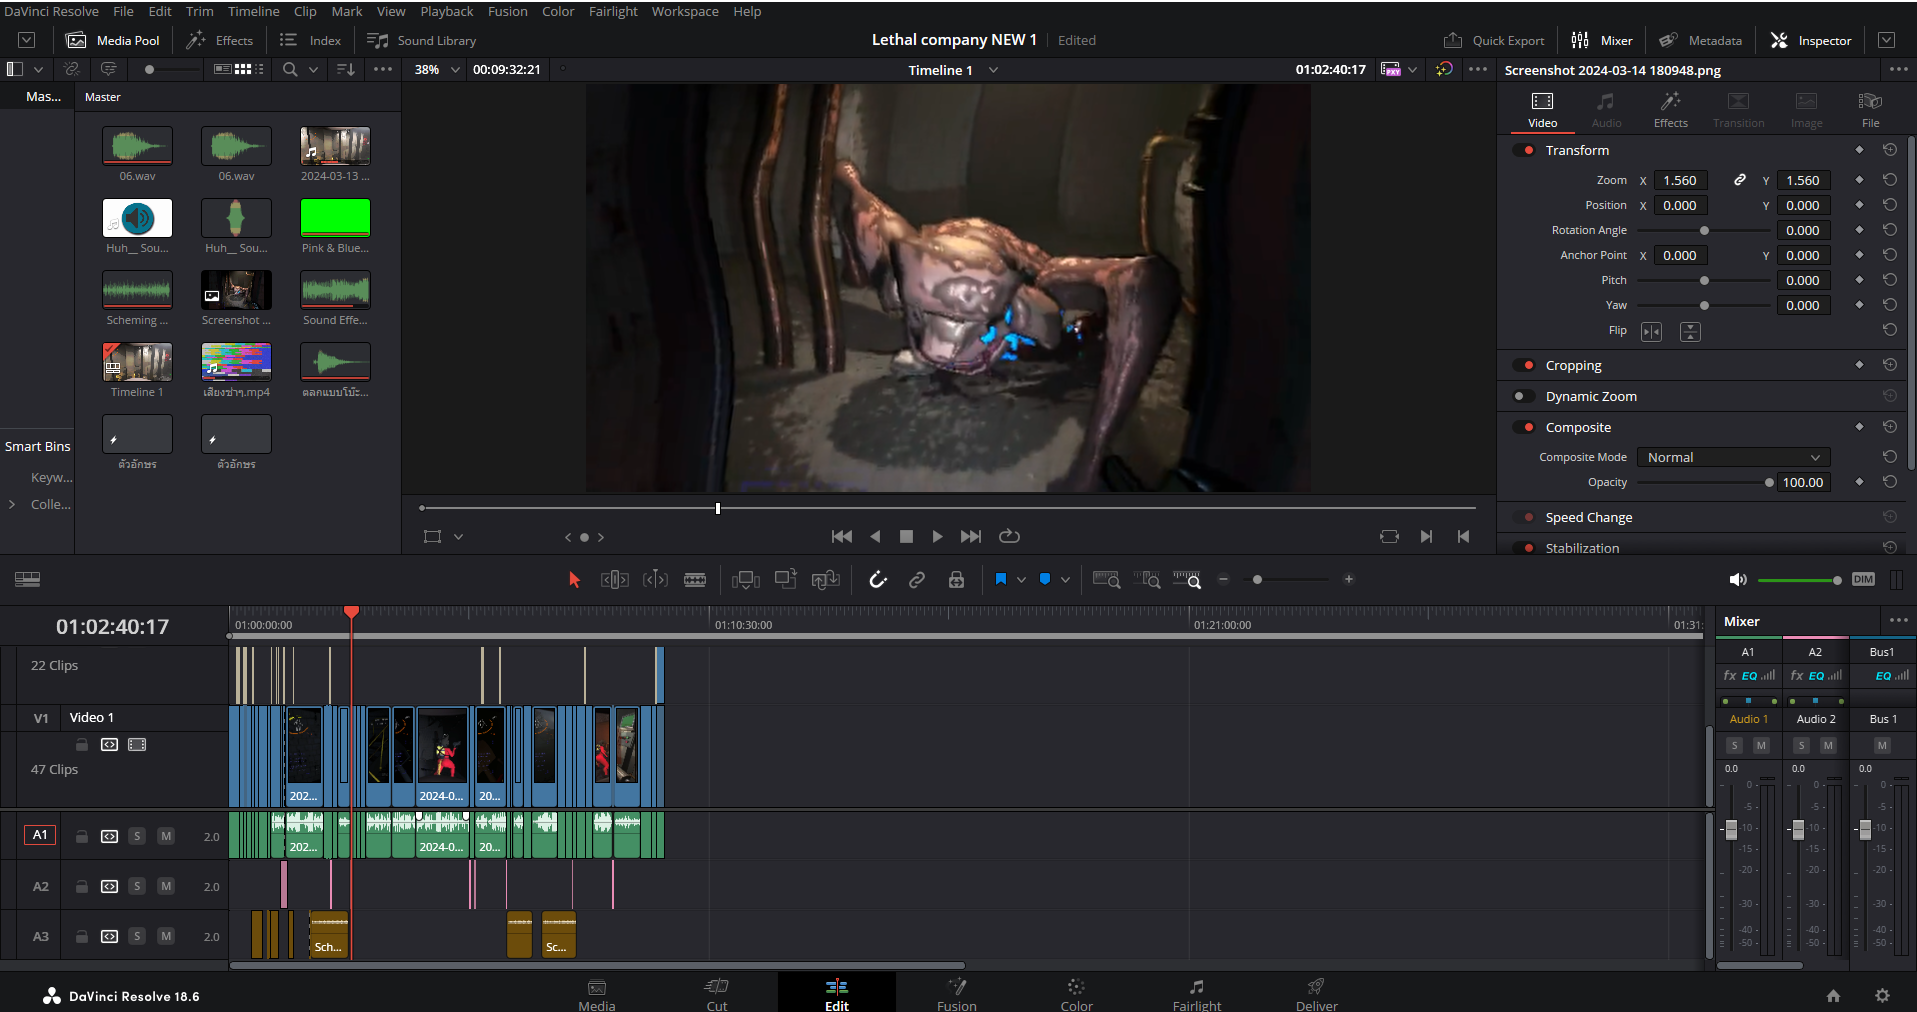The image size is (1917, 1012).
Task: Zoom in timeline with plus button
Action: [x=1348, y=579]
